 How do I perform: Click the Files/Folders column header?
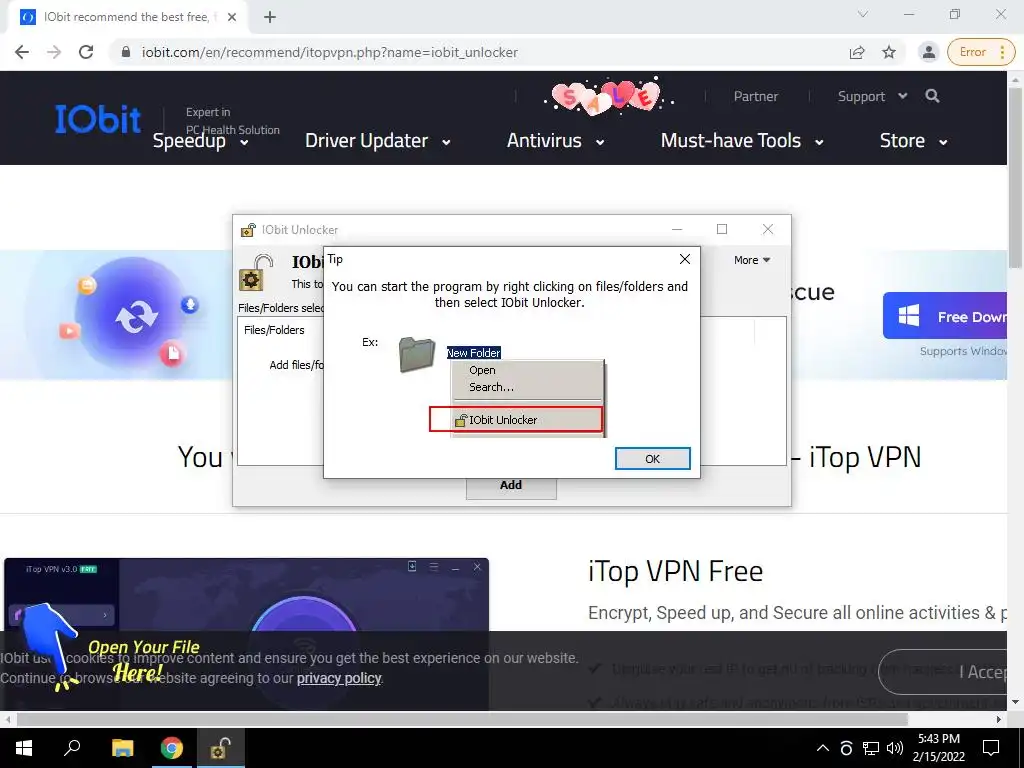274,330
